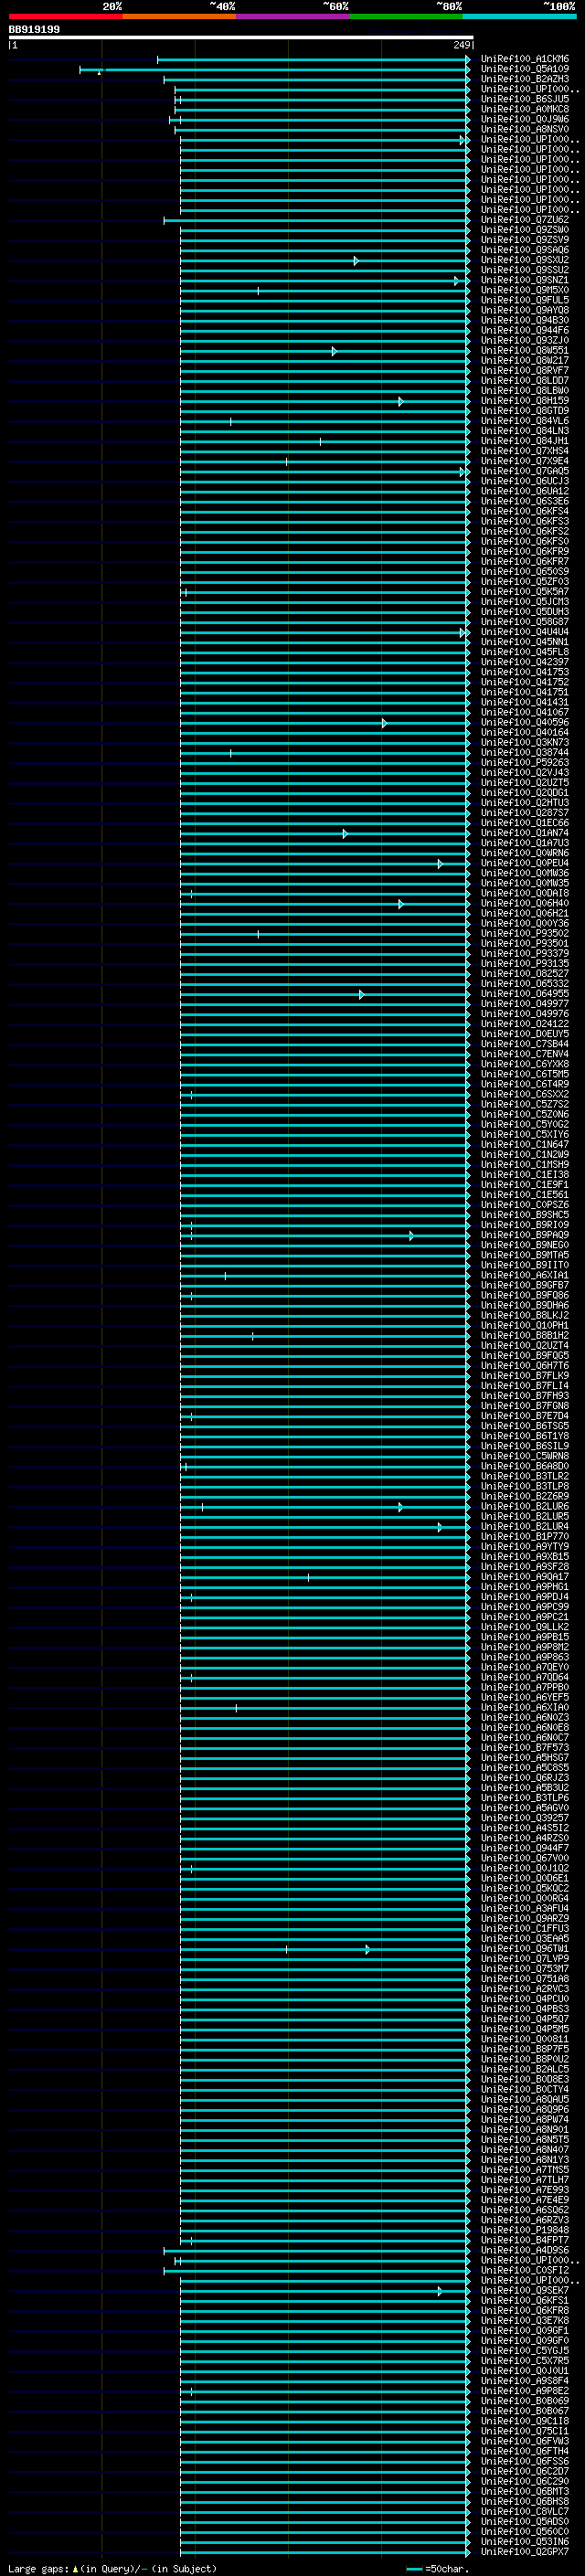Open hit UniRef100_Q9SAQ6

tap(525, 250)
